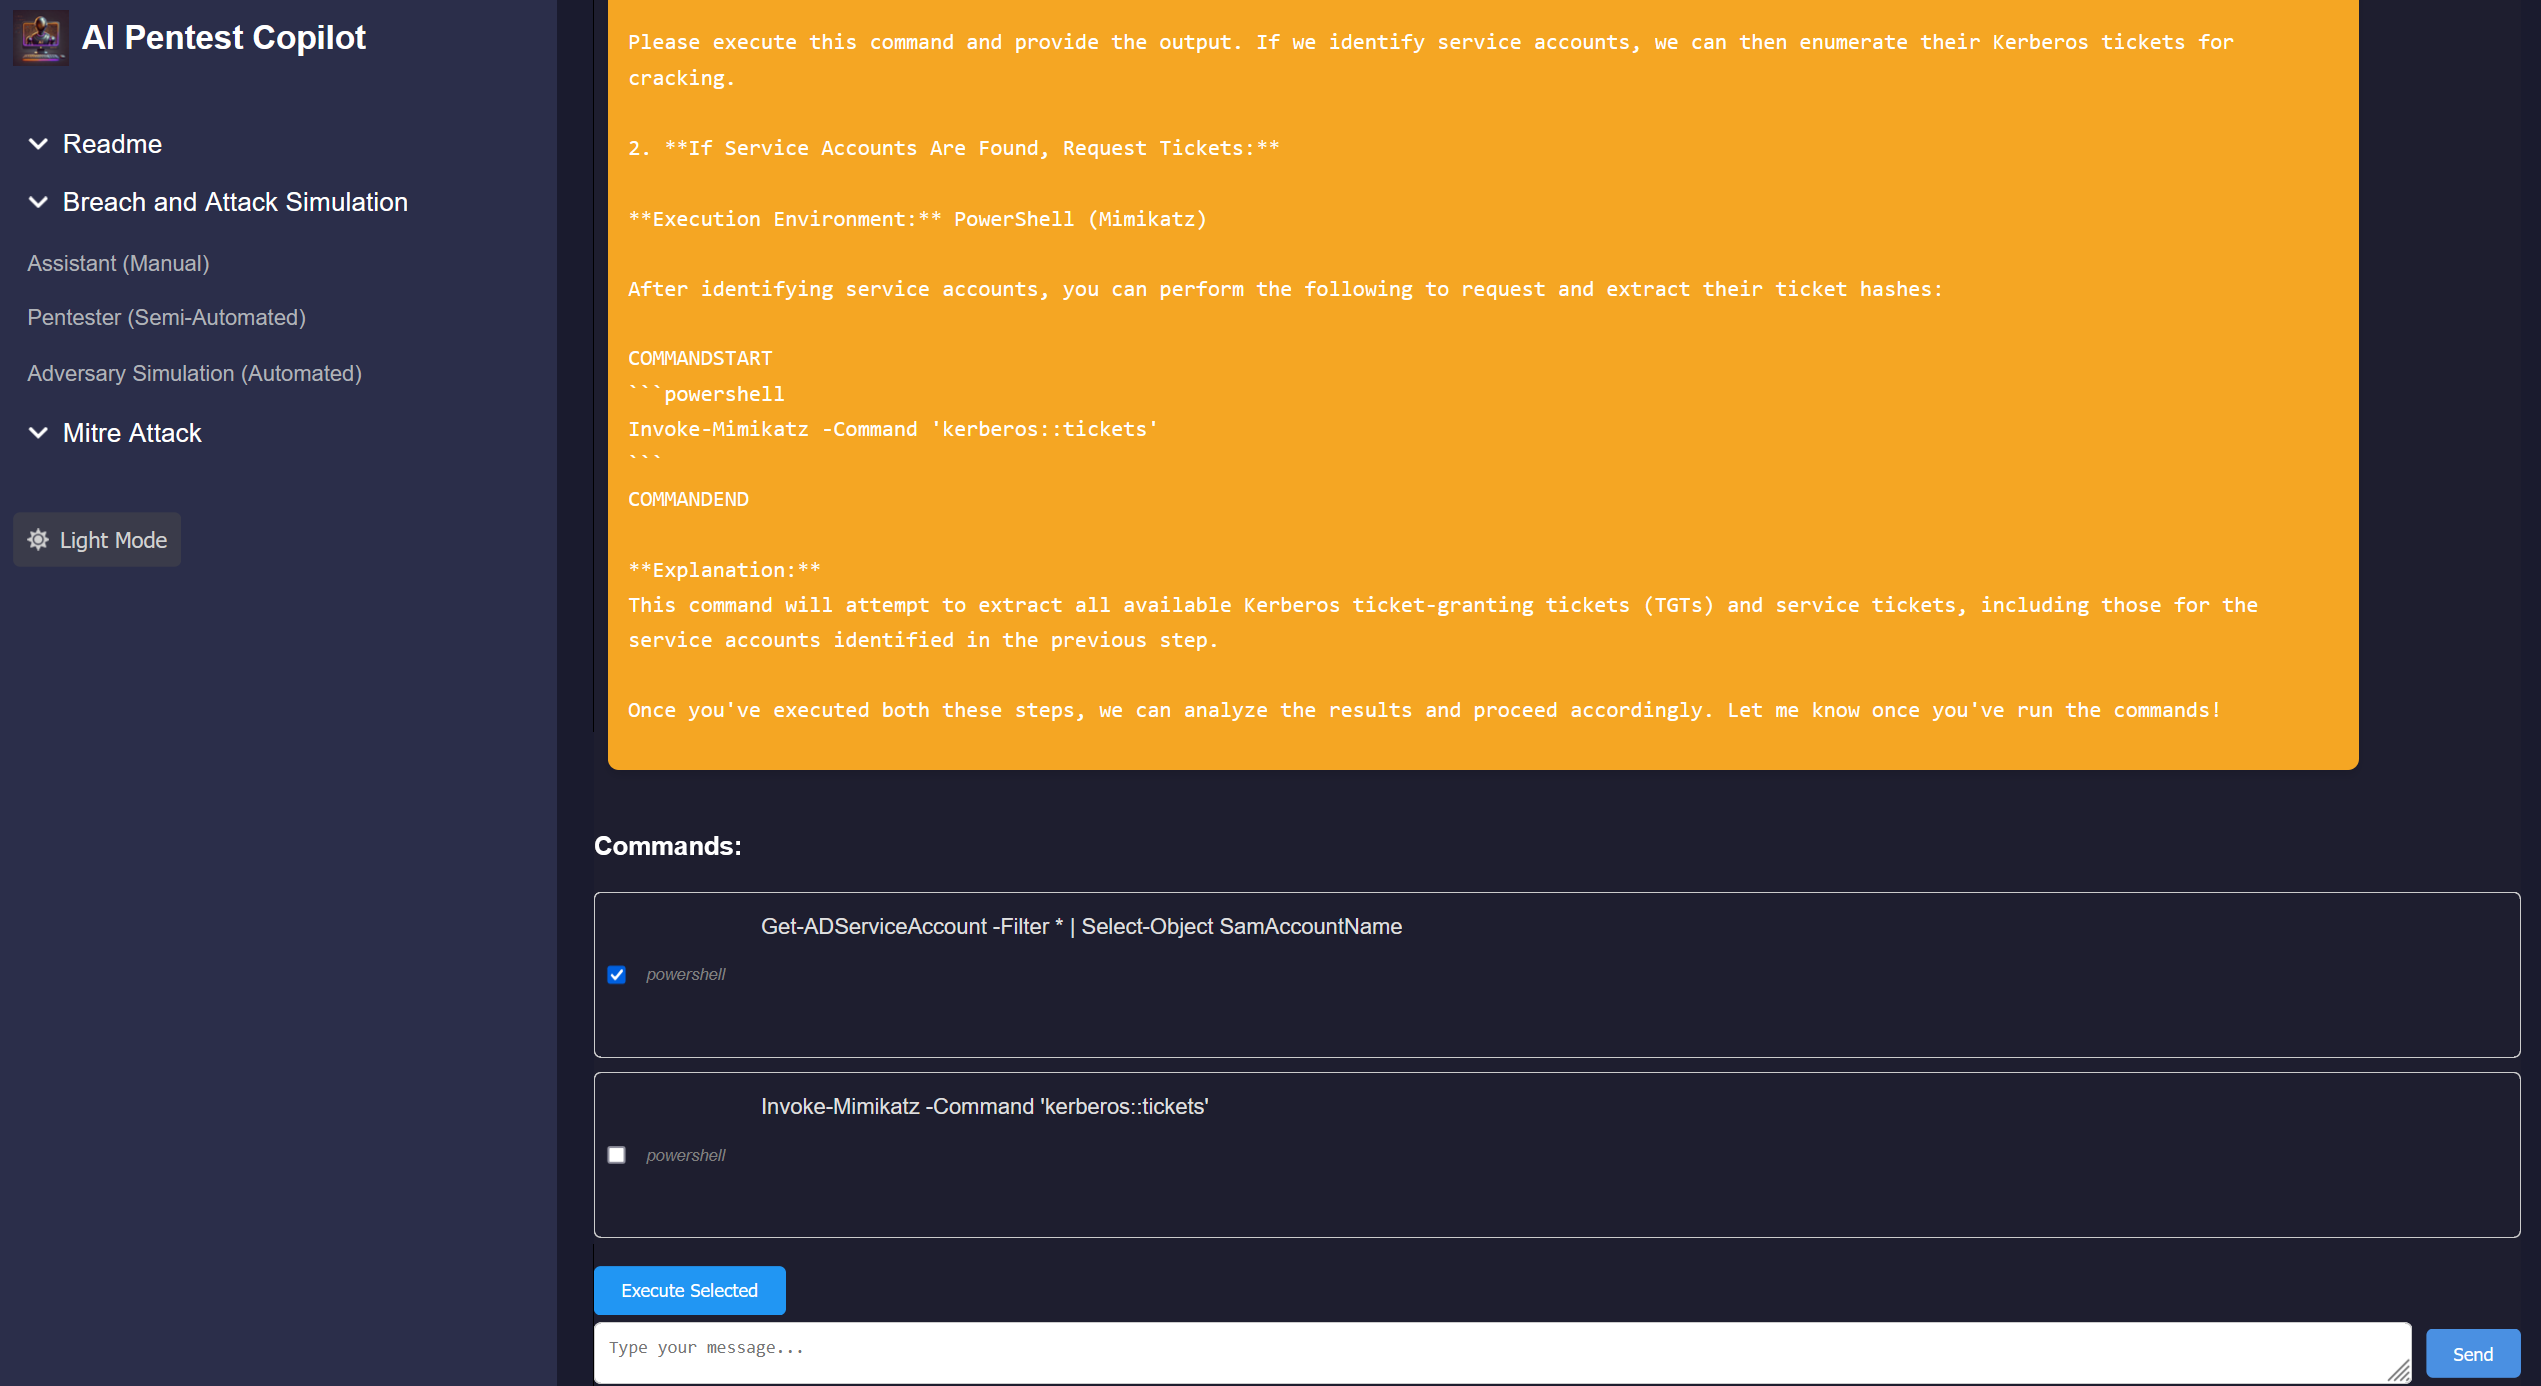Click the sun icon for Light Mode

(38, 540)
